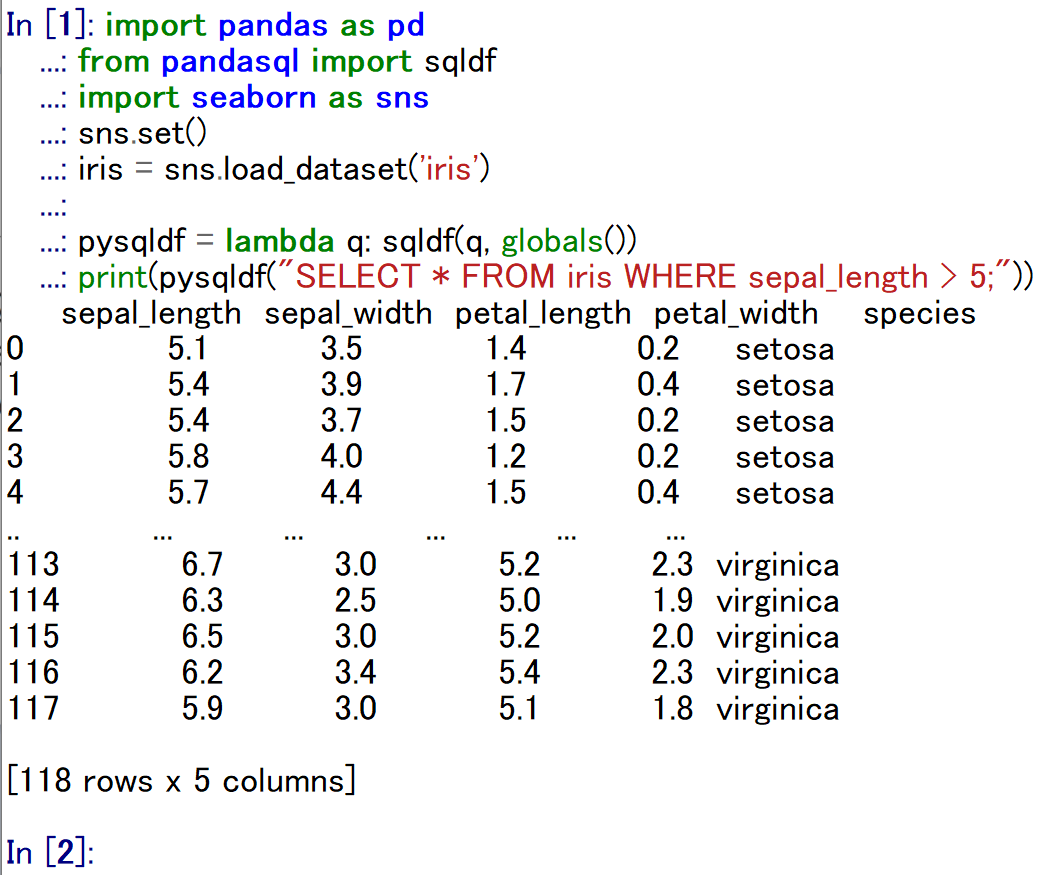The height and width of the screenshot is (875, 1044).
Task: Click row index 117 in the output
Action: (33, 709)
